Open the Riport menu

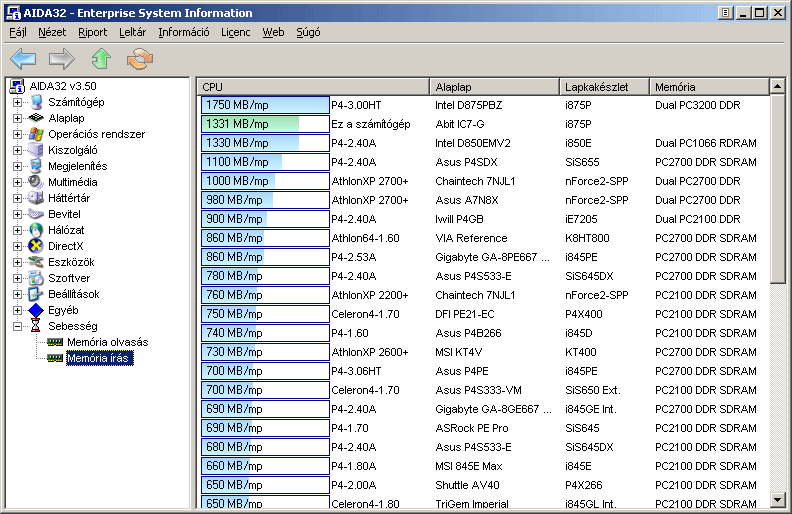pos(92,32)
